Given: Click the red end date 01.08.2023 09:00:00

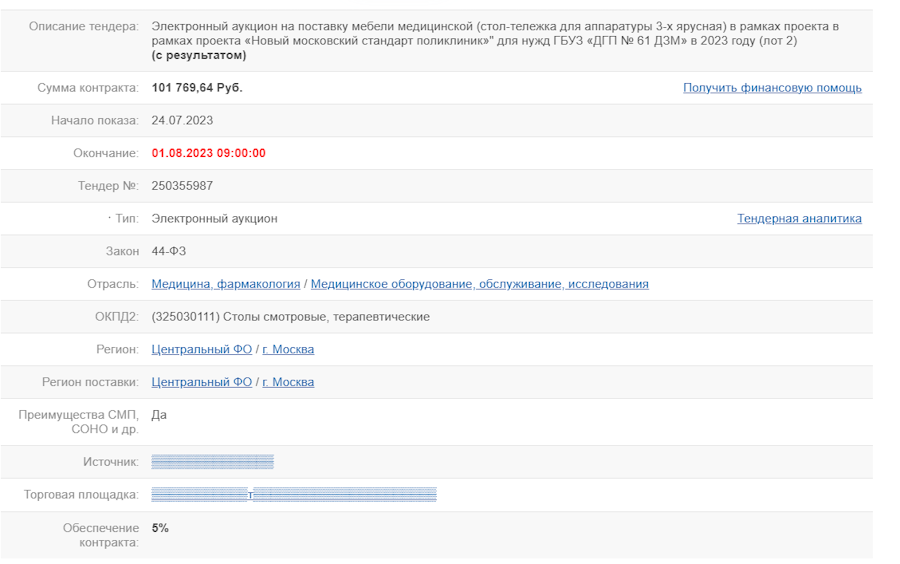Looking at the screenshot, I should (x=208, y=153).
